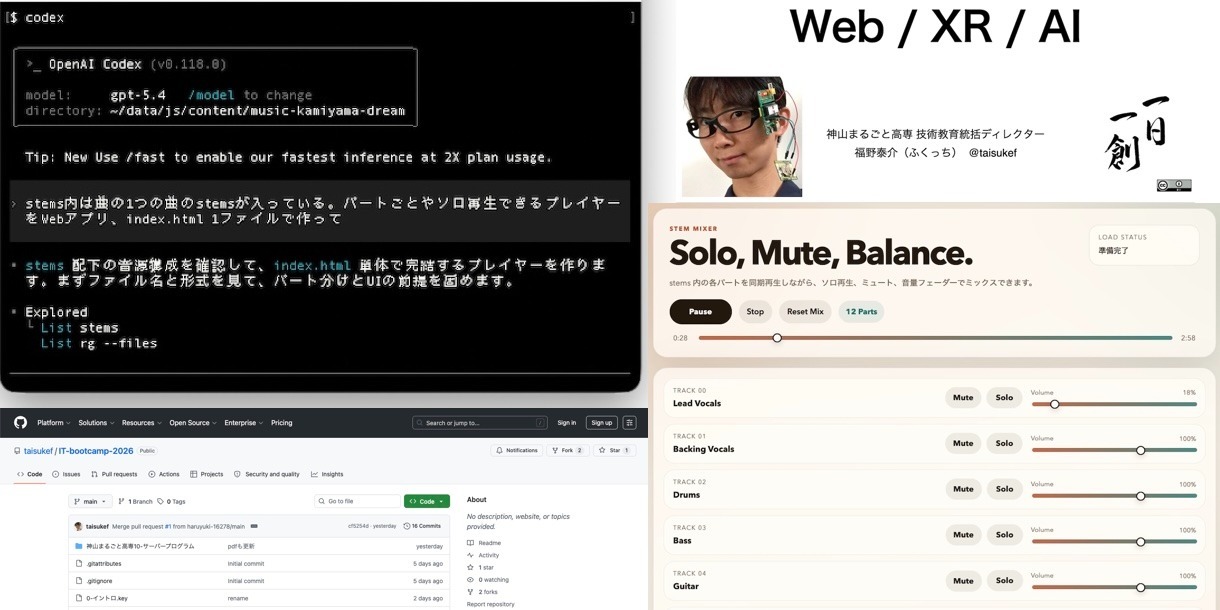This screenshot has height=610, width=1220.
Task: Click the Creative Commons license badge
Action: pyautogui.click(x=1173, y=185)
